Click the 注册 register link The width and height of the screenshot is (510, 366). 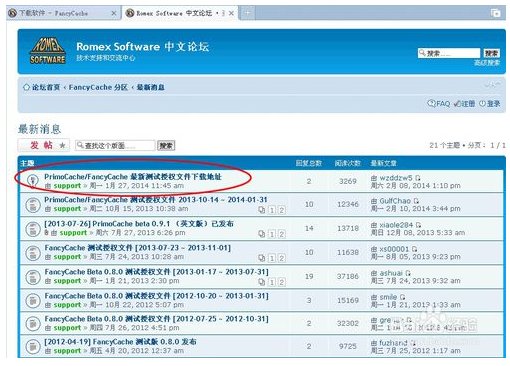click(464, 104)
